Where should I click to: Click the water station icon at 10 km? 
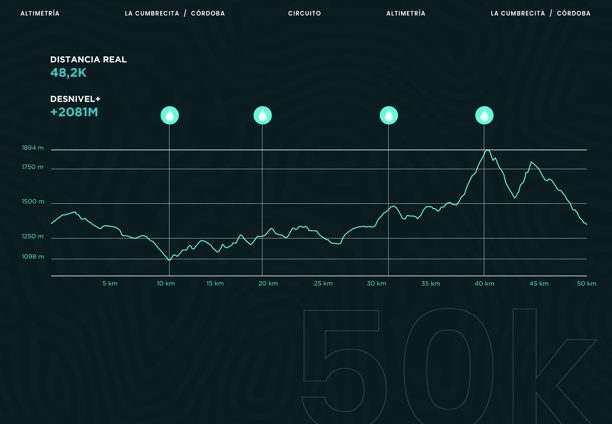[x=170, y=116]
